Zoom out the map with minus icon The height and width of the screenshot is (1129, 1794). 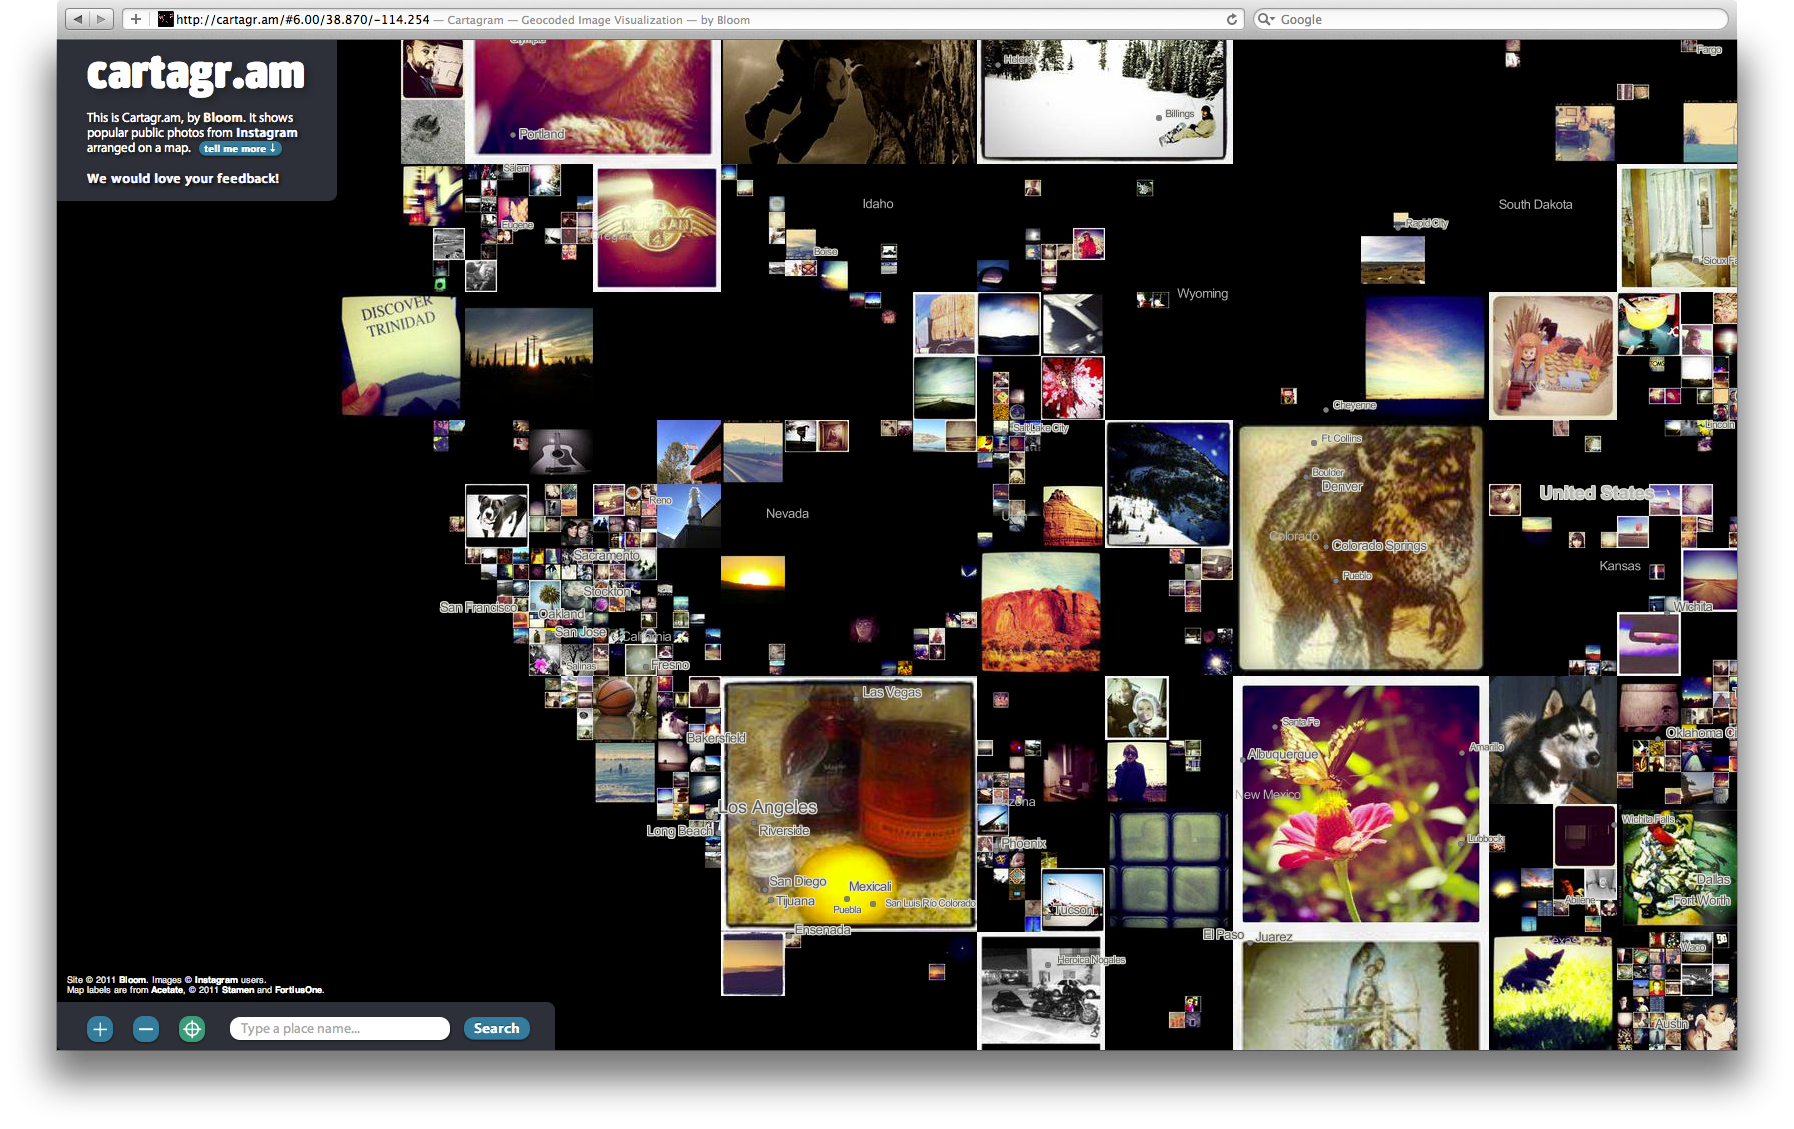pyautogui.click(x=146, y=1029)
